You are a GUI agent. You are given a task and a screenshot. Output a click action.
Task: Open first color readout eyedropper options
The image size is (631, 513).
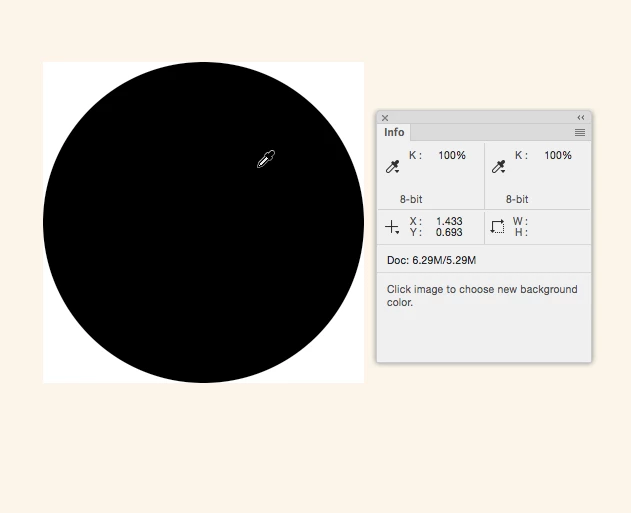click(x=392, y=167)
